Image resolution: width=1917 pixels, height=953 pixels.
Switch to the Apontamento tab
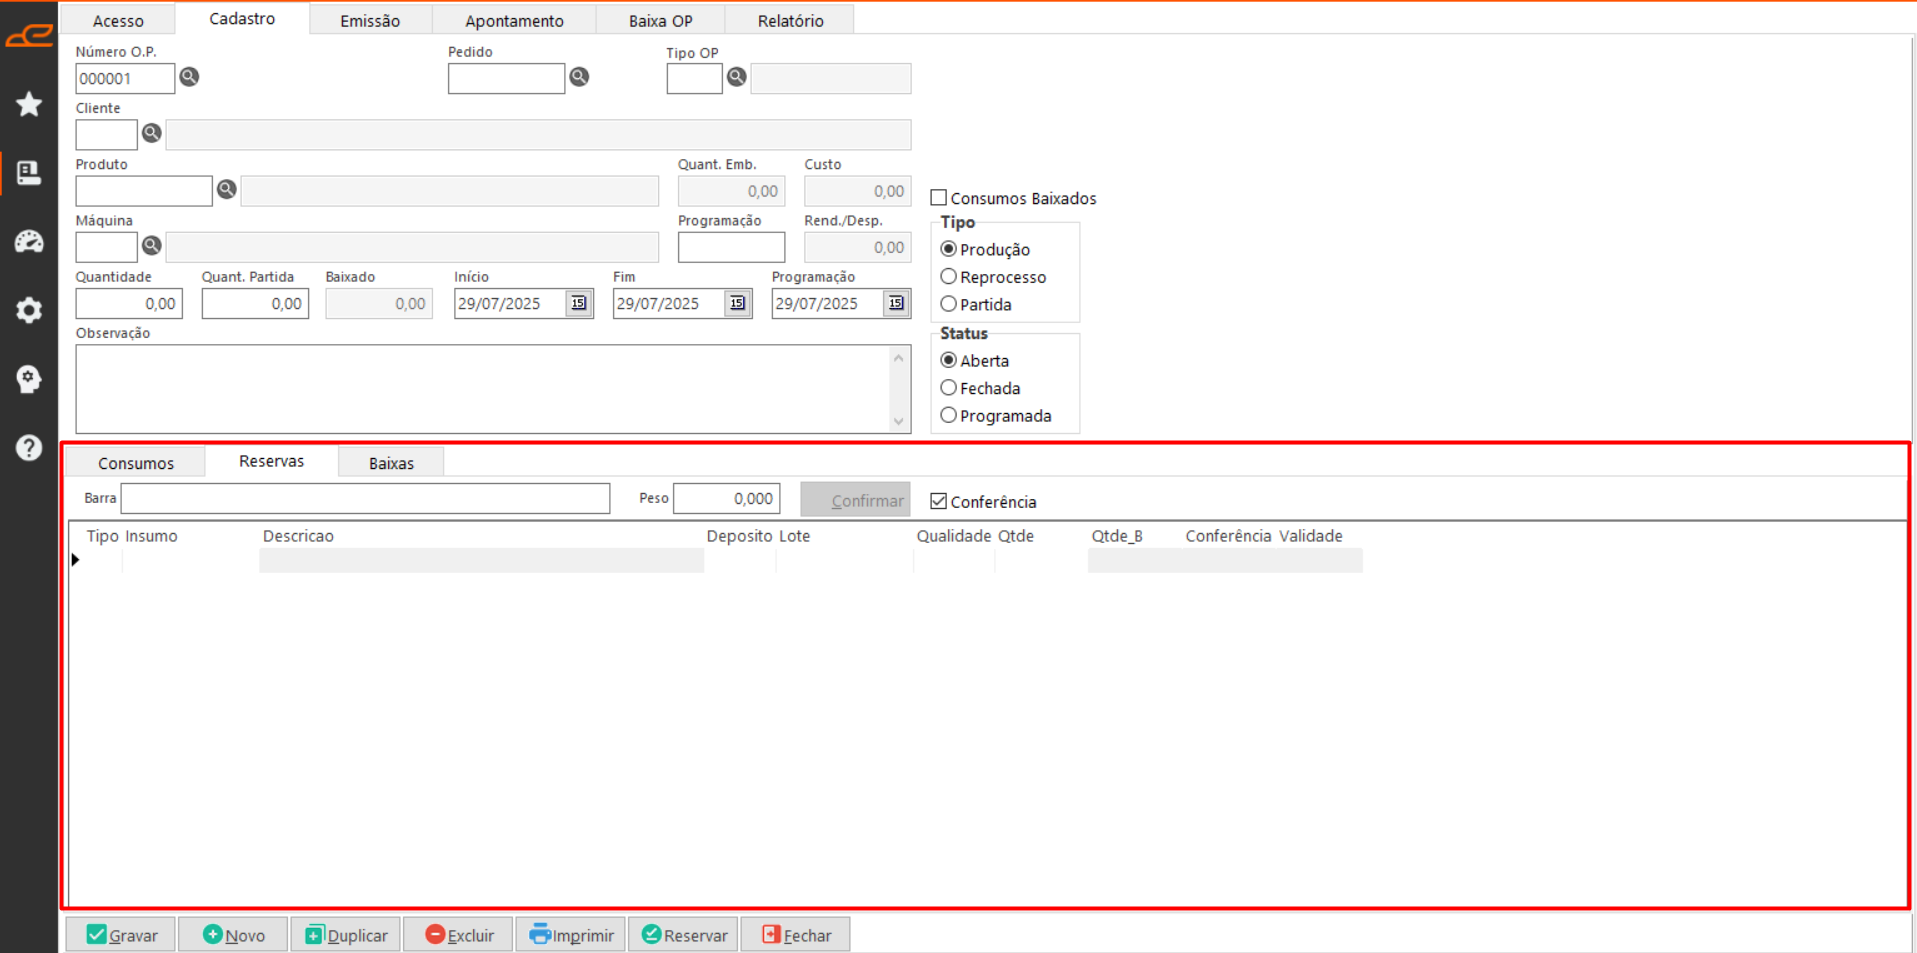point(514,20)
